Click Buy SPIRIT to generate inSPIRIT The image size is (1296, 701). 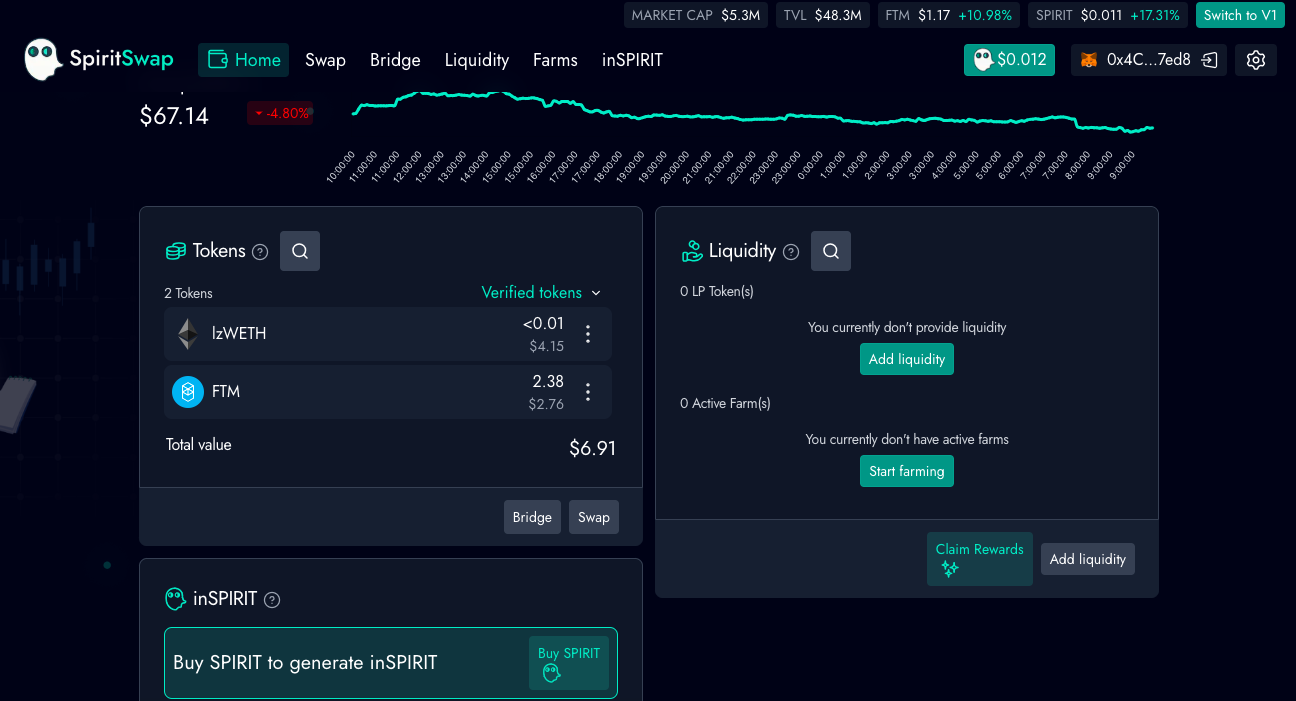[569, 662]
